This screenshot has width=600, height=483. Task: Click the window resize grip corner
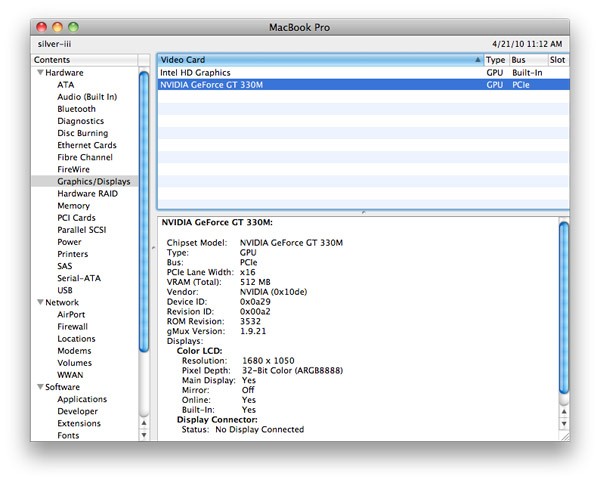coord(565,437)
